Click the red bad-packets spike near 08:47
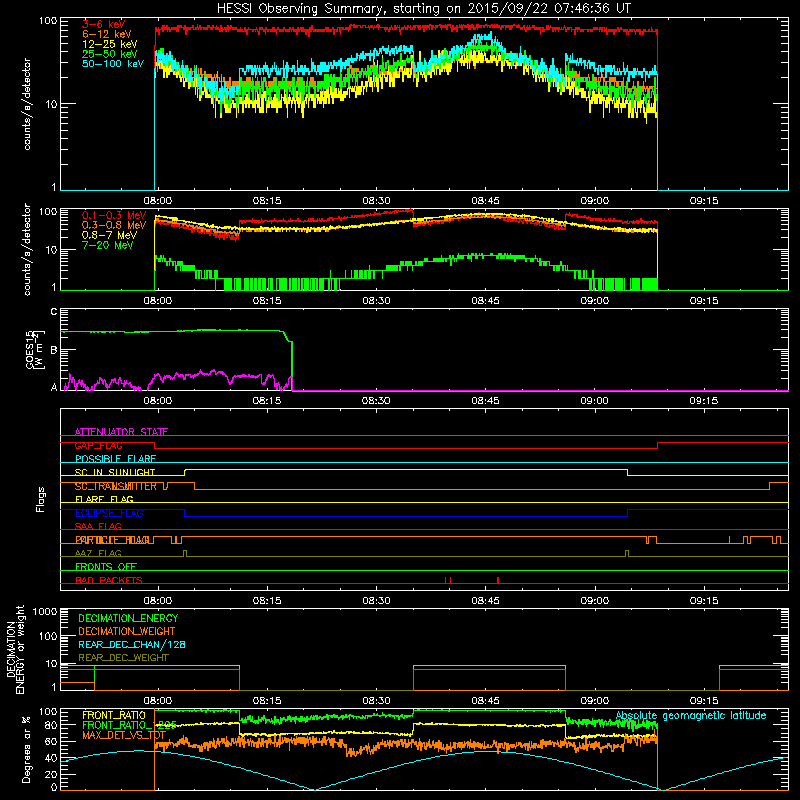The width and height of the screenshot is (800, 800). pos(498,580)
